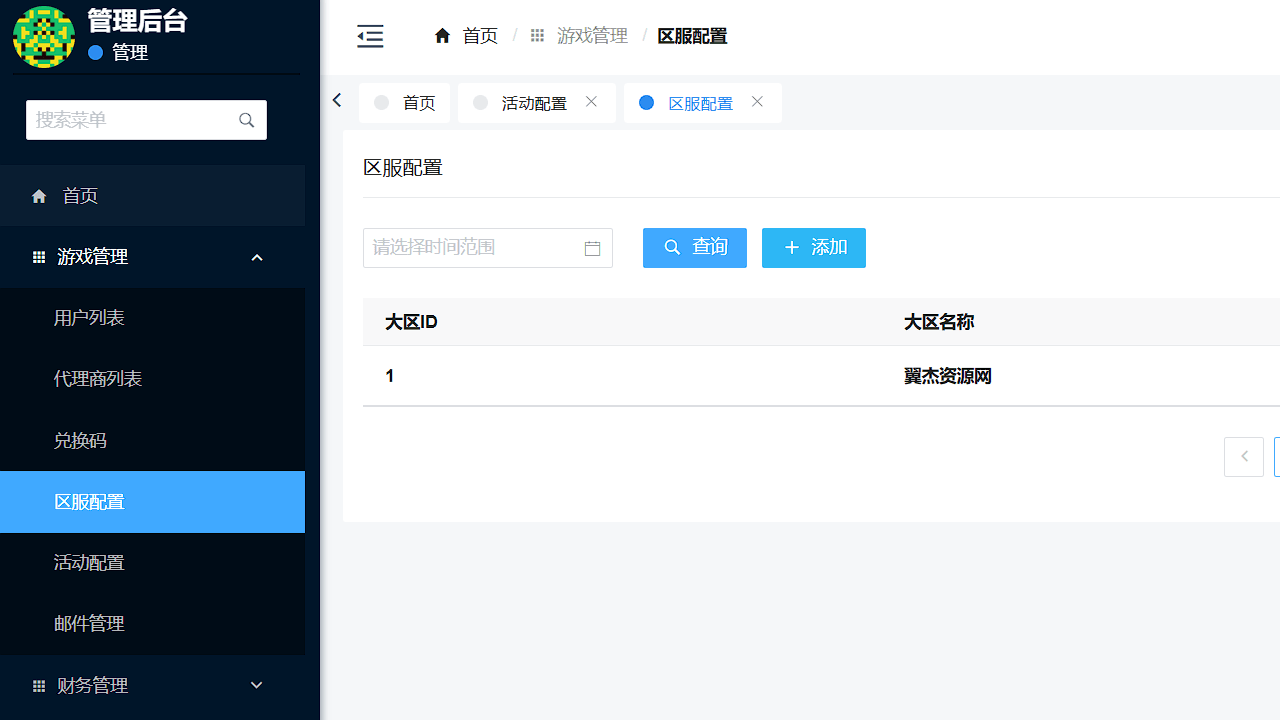The image size is (1280, 720).
Task: Click the left arrow beside the tab bar
Action: 336,100
